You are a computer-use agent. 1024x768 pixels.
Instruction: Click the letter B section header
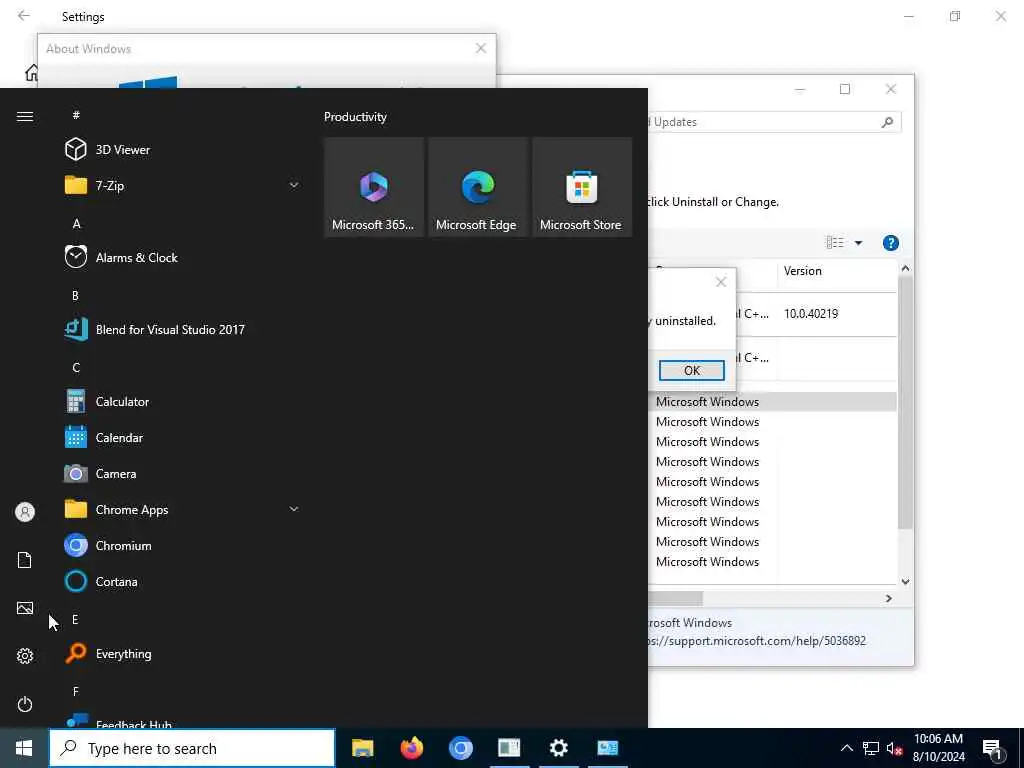(75, 295)
